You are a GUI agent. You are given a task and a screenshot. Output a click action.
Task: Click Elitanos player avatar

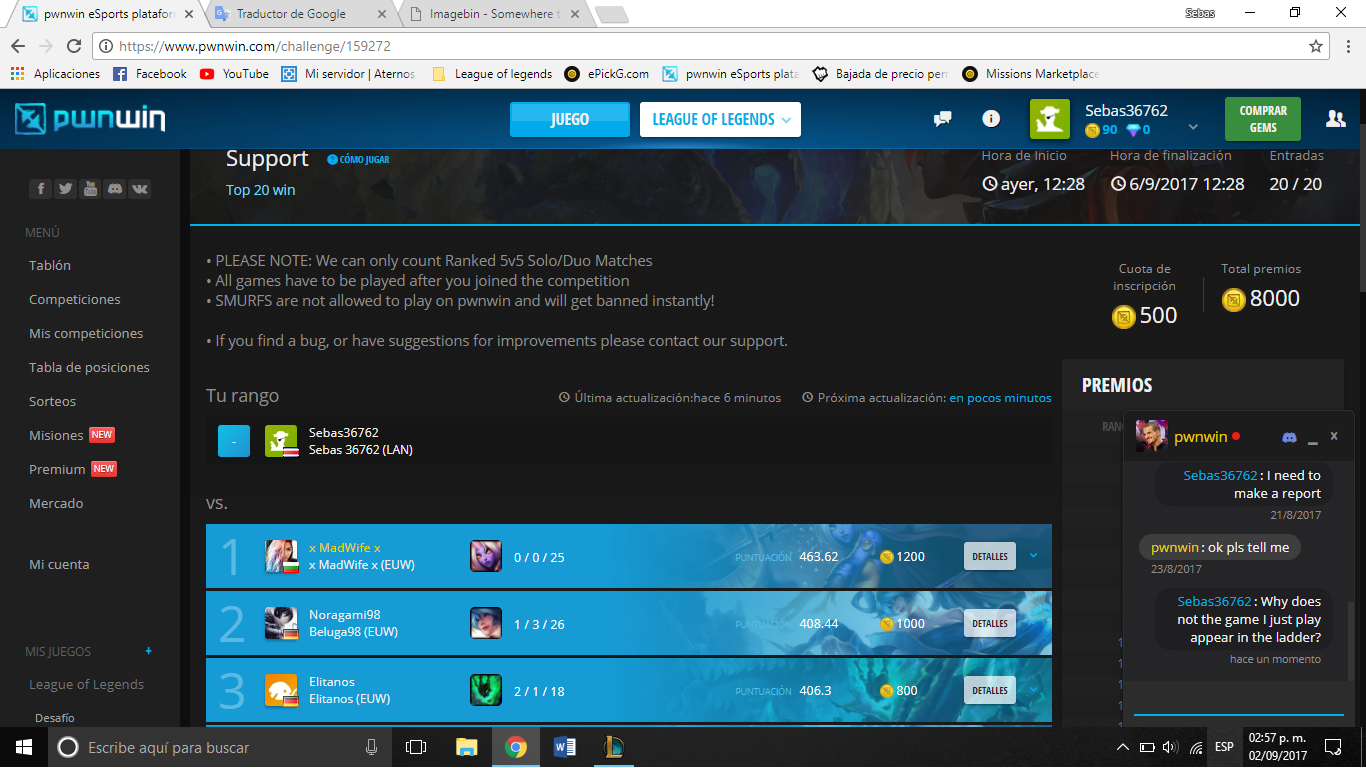tap(282, 690)
